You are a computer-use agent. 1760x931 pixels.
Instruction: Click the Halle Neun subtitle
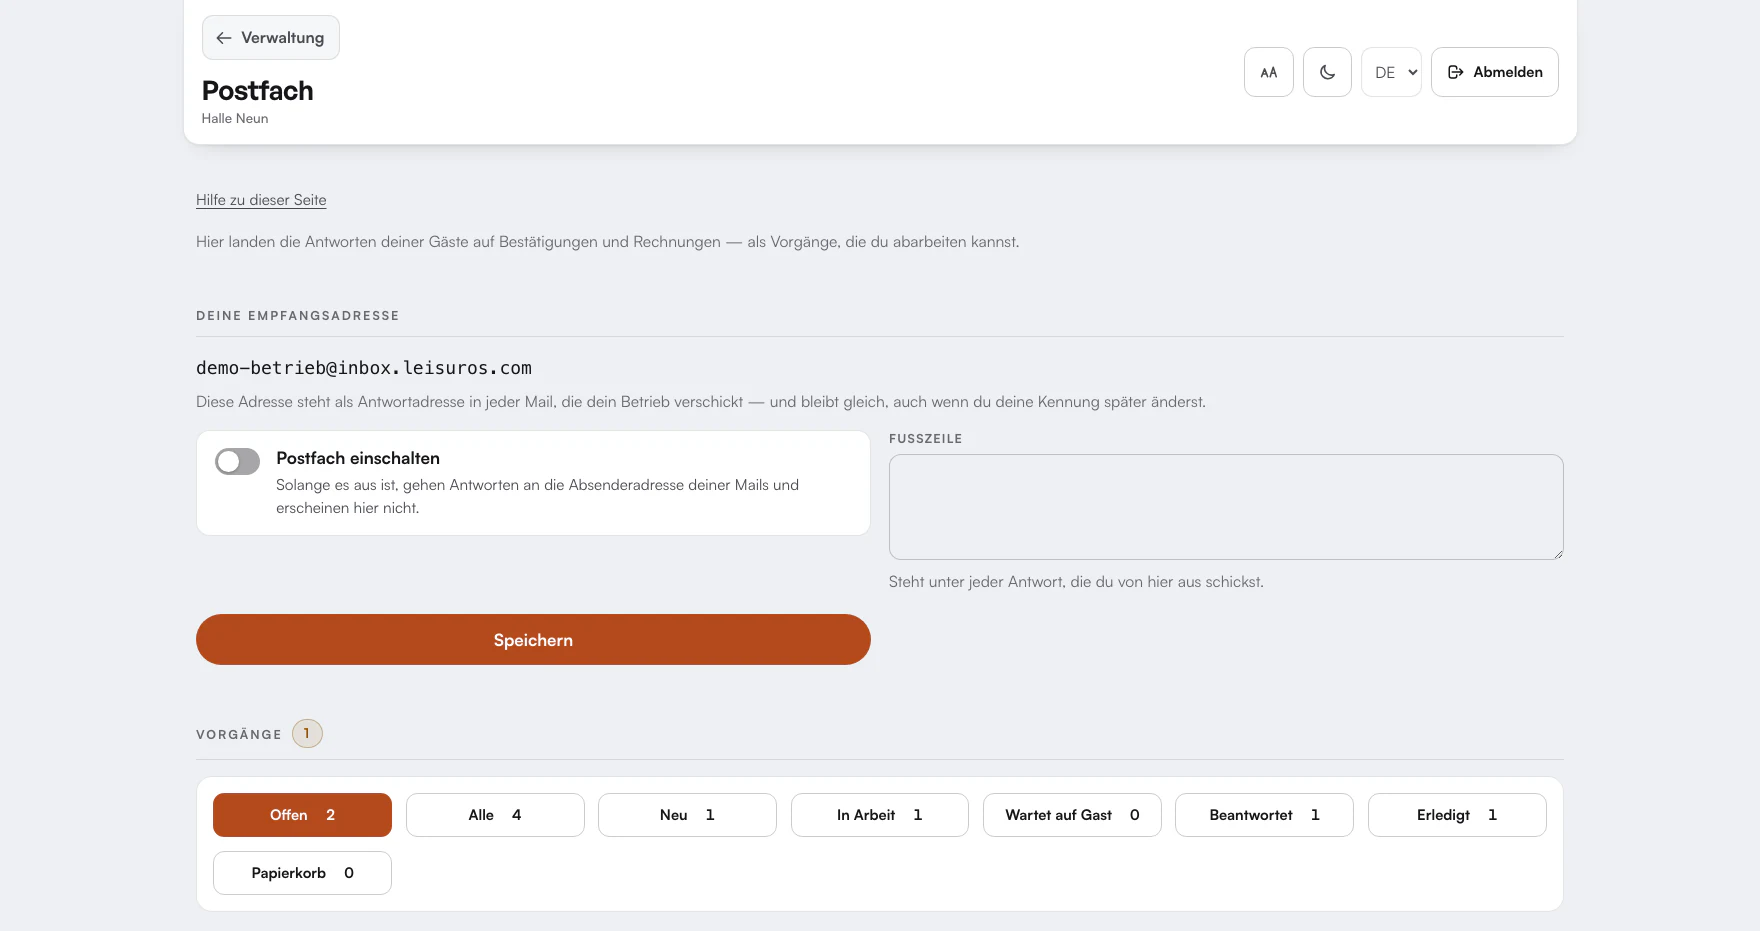235,118
